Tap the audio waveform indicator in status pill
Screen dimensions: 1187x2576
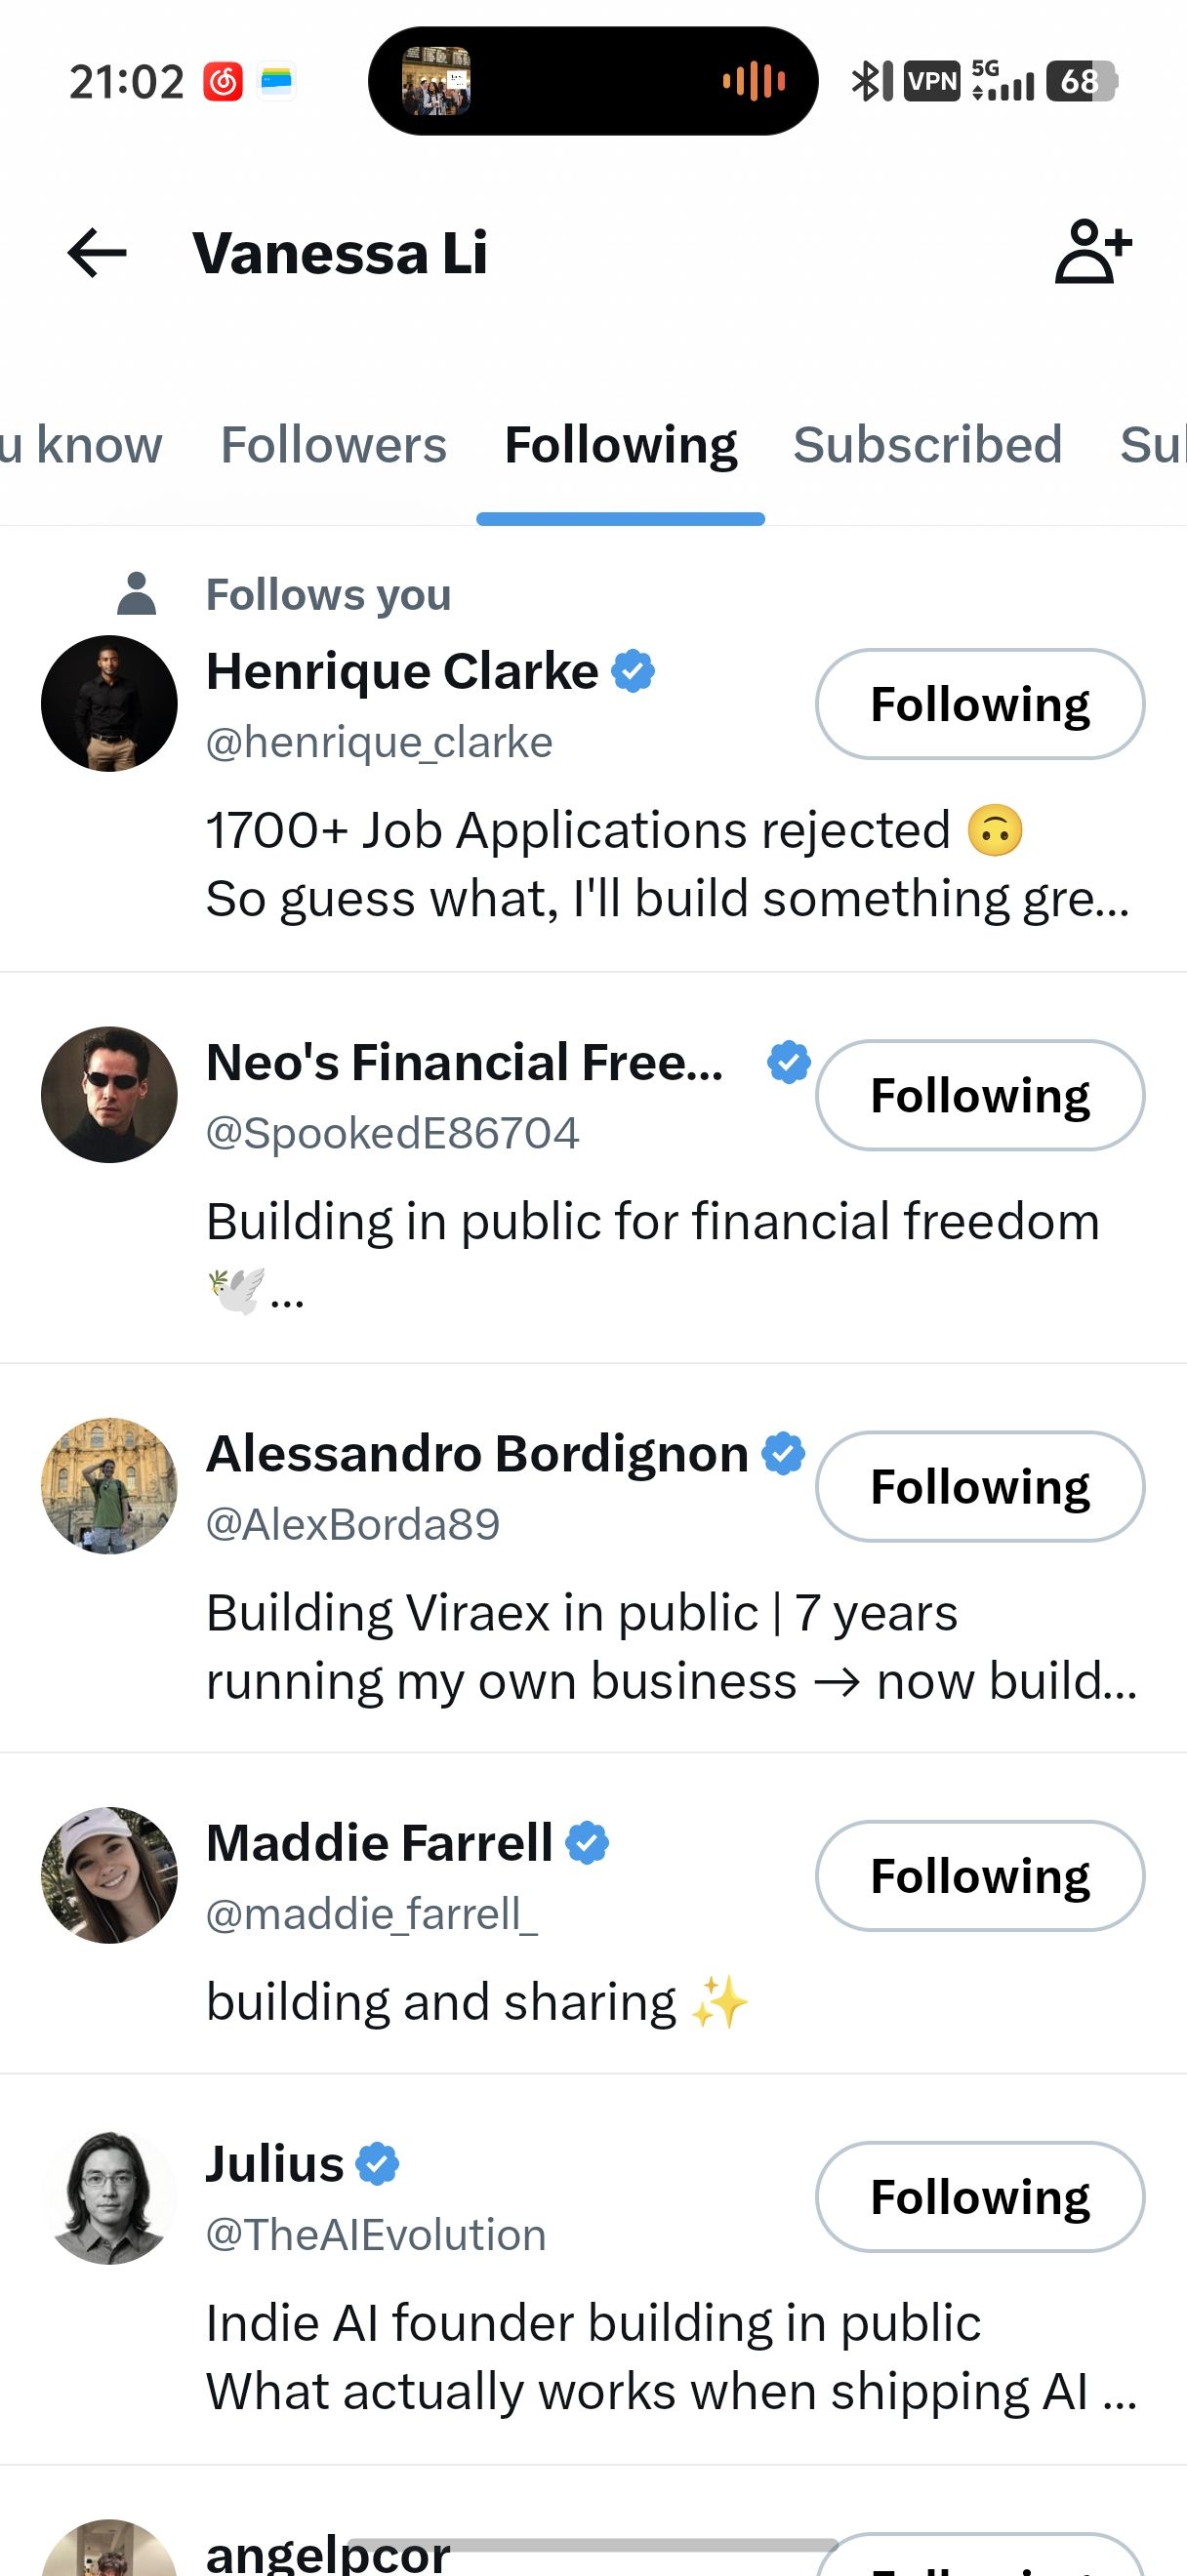(754, 81)
